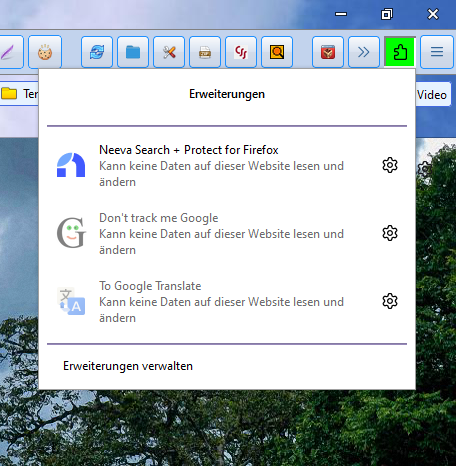Select To Google Translate extension entry
Image resolution: width=456 pixels, height=466 pixels.
coord(213,302)
